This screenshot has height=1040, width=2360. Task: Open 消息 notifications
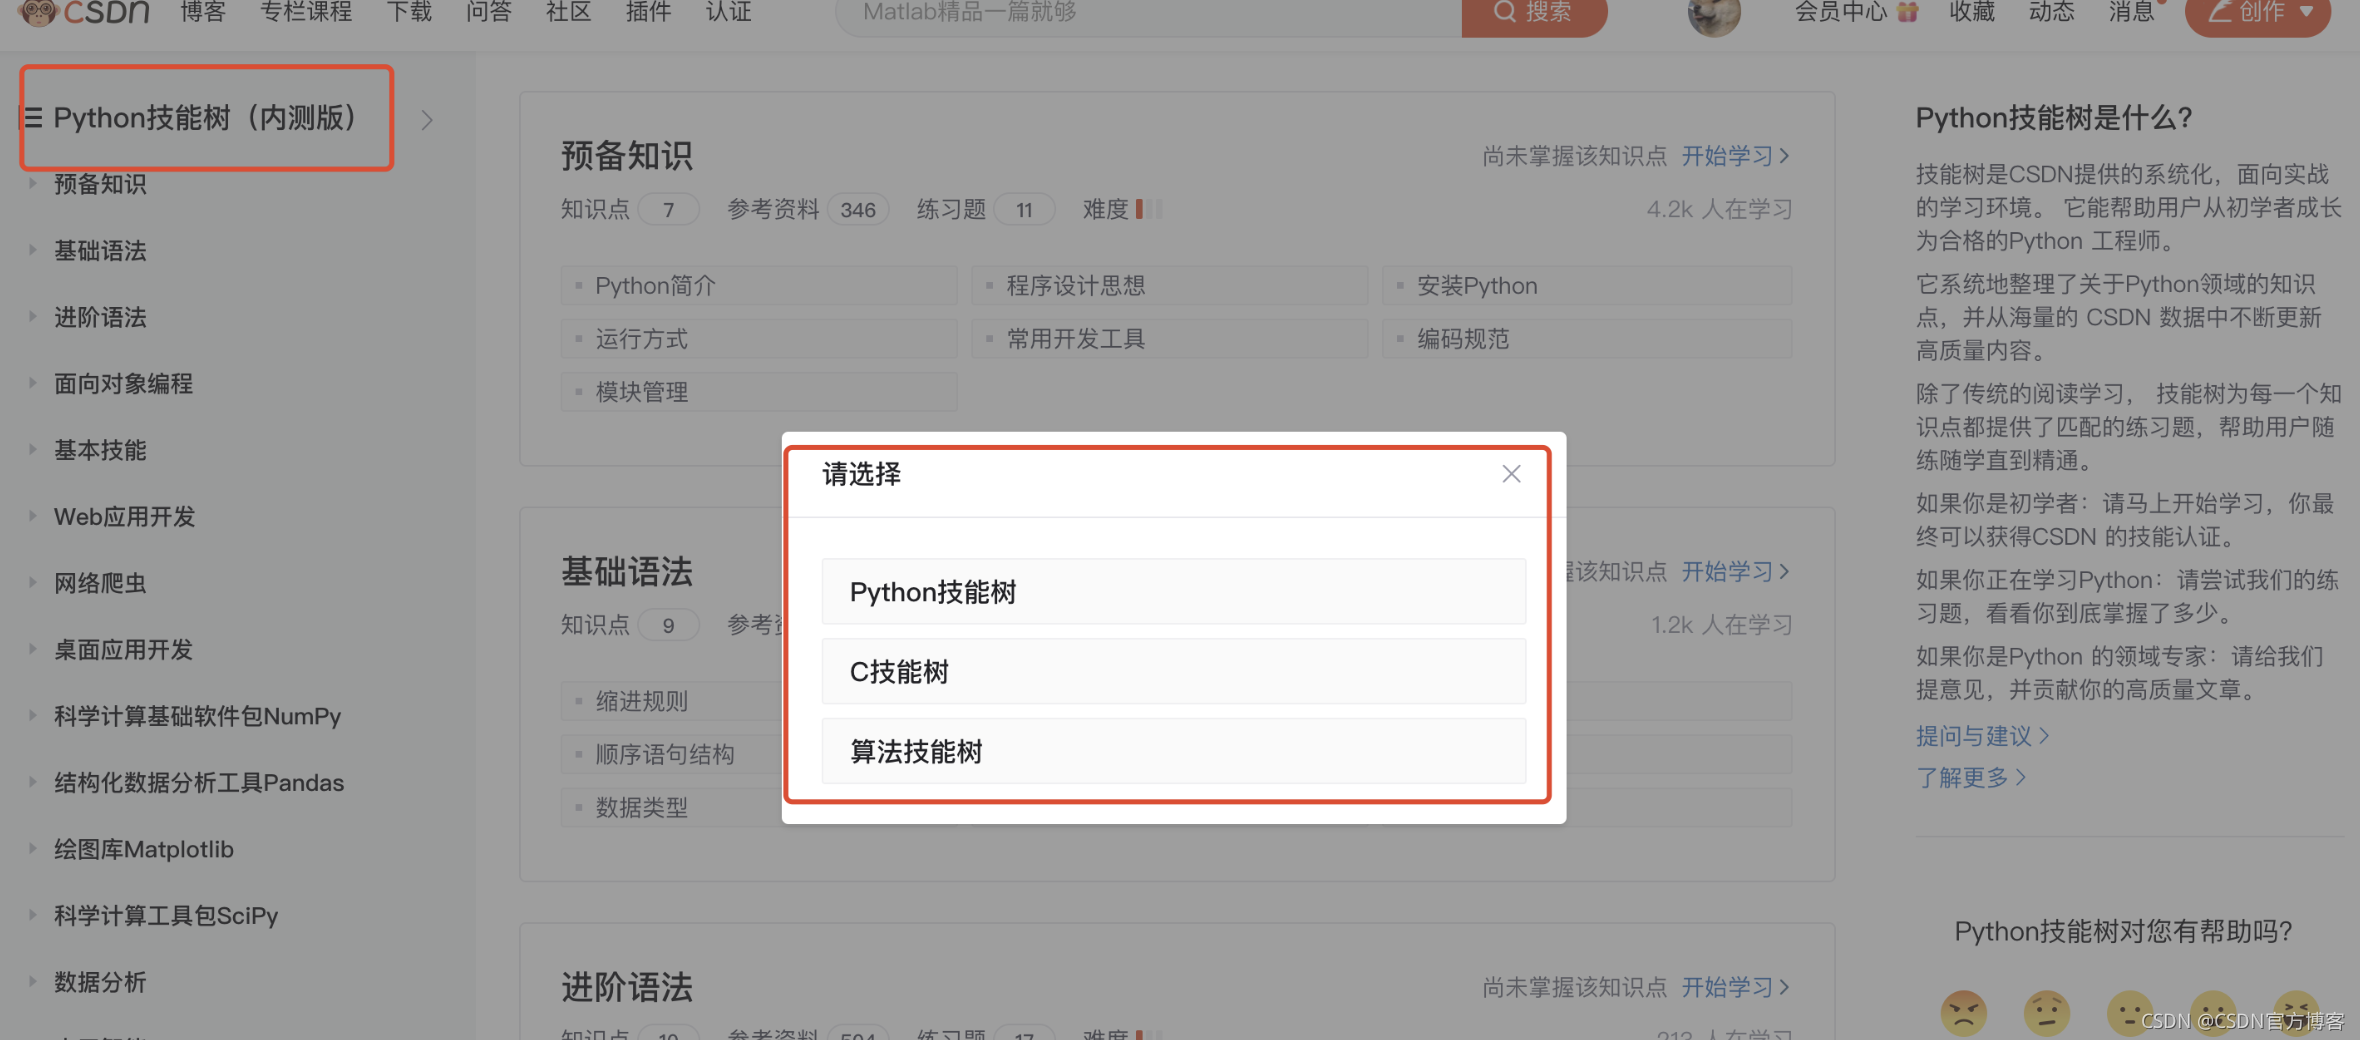pyautogui.click(x=2132, y=12)
